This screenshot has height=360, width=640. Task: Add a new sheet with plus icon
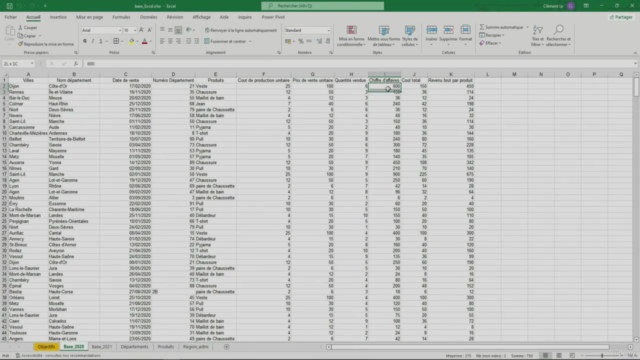coord(227,347)
